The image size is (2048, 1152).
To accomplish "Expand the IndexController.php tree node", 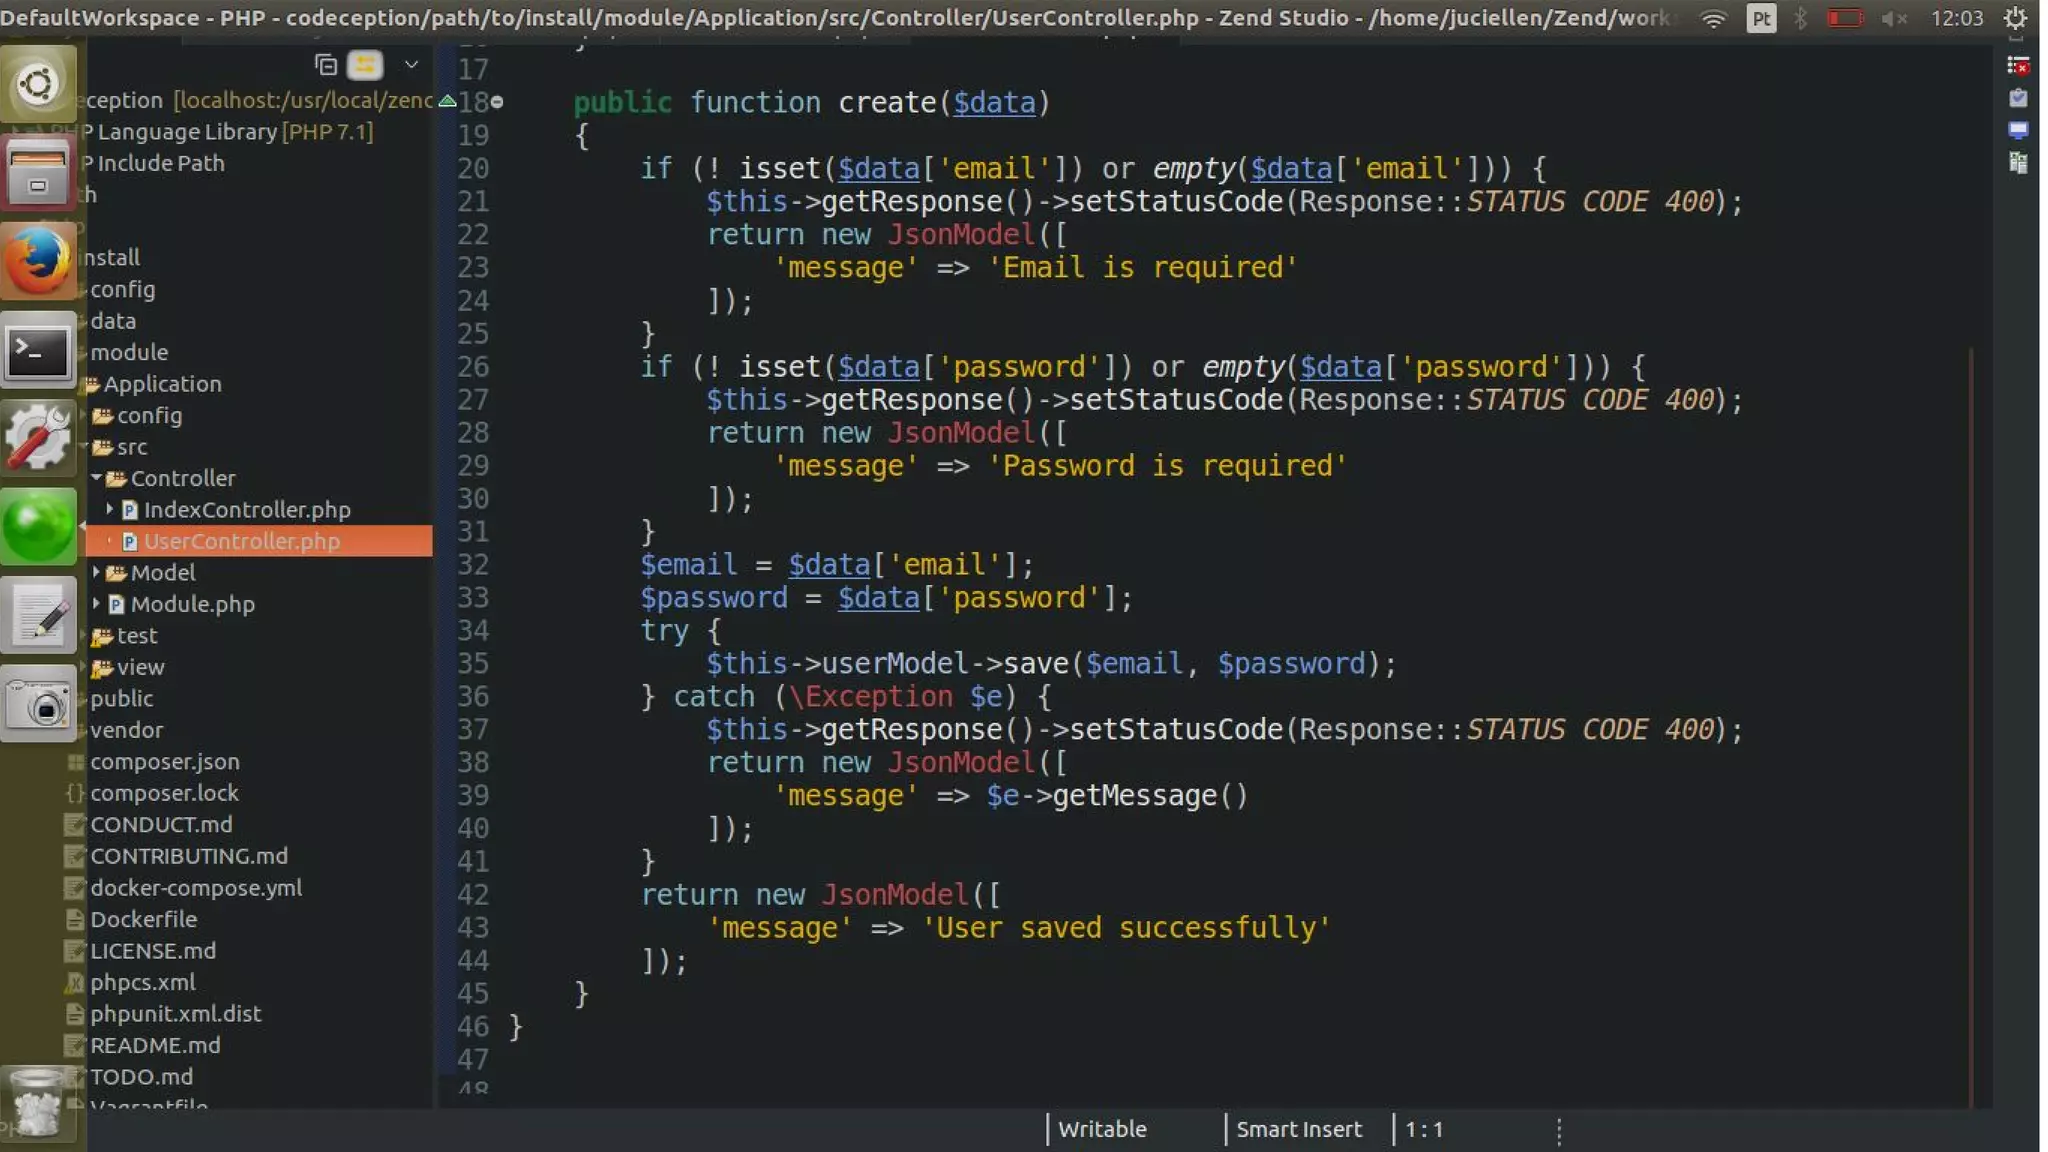I will click(110, 509).
